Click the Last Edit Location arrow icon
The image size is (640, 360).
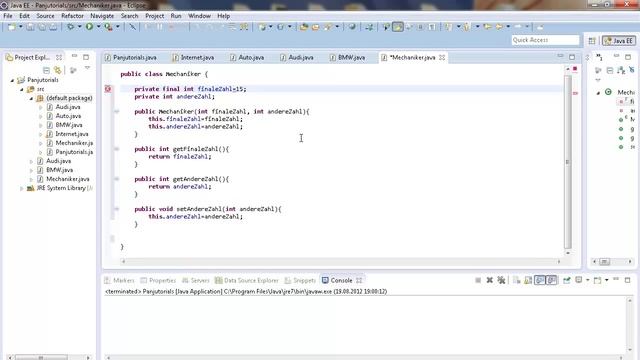pos(487,27)
